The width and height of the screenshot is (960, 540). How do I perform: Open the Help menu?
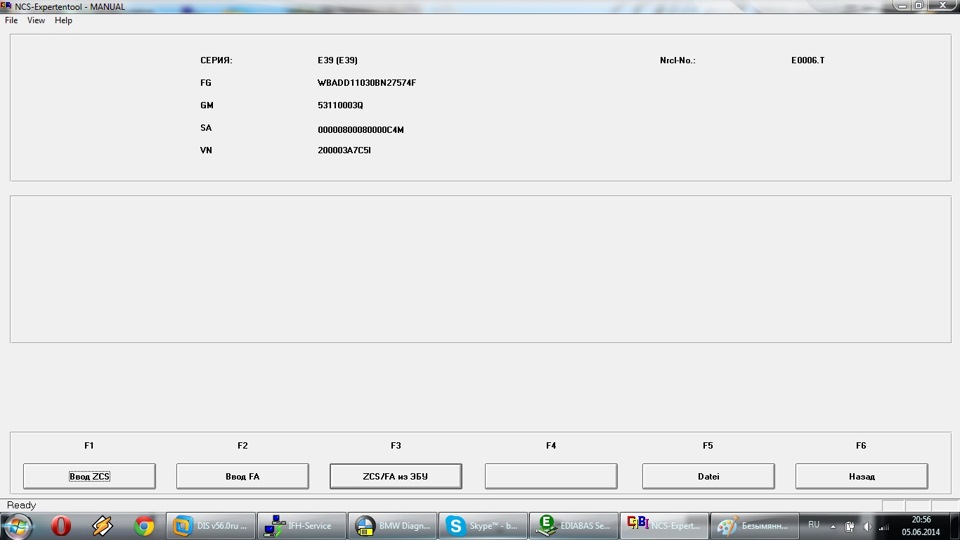point(63,20)
